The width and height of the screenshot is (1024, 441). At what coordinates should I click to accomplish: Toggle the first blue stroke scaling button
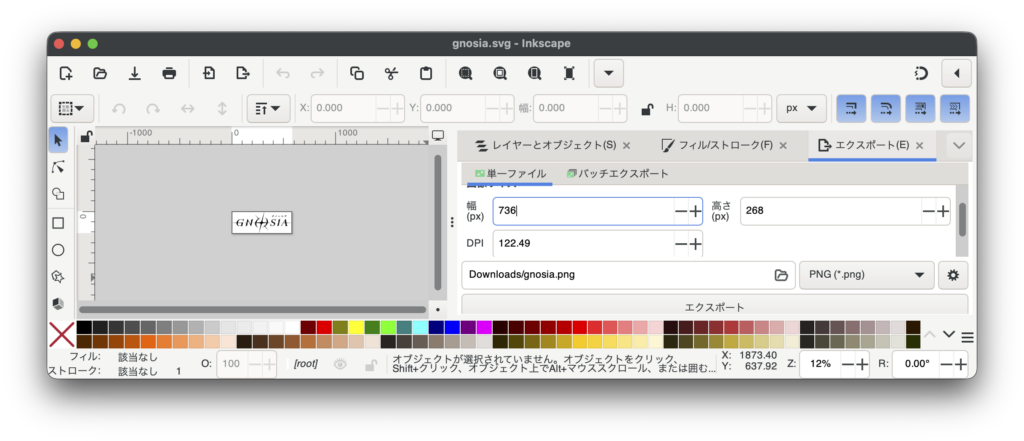(851, 108)
